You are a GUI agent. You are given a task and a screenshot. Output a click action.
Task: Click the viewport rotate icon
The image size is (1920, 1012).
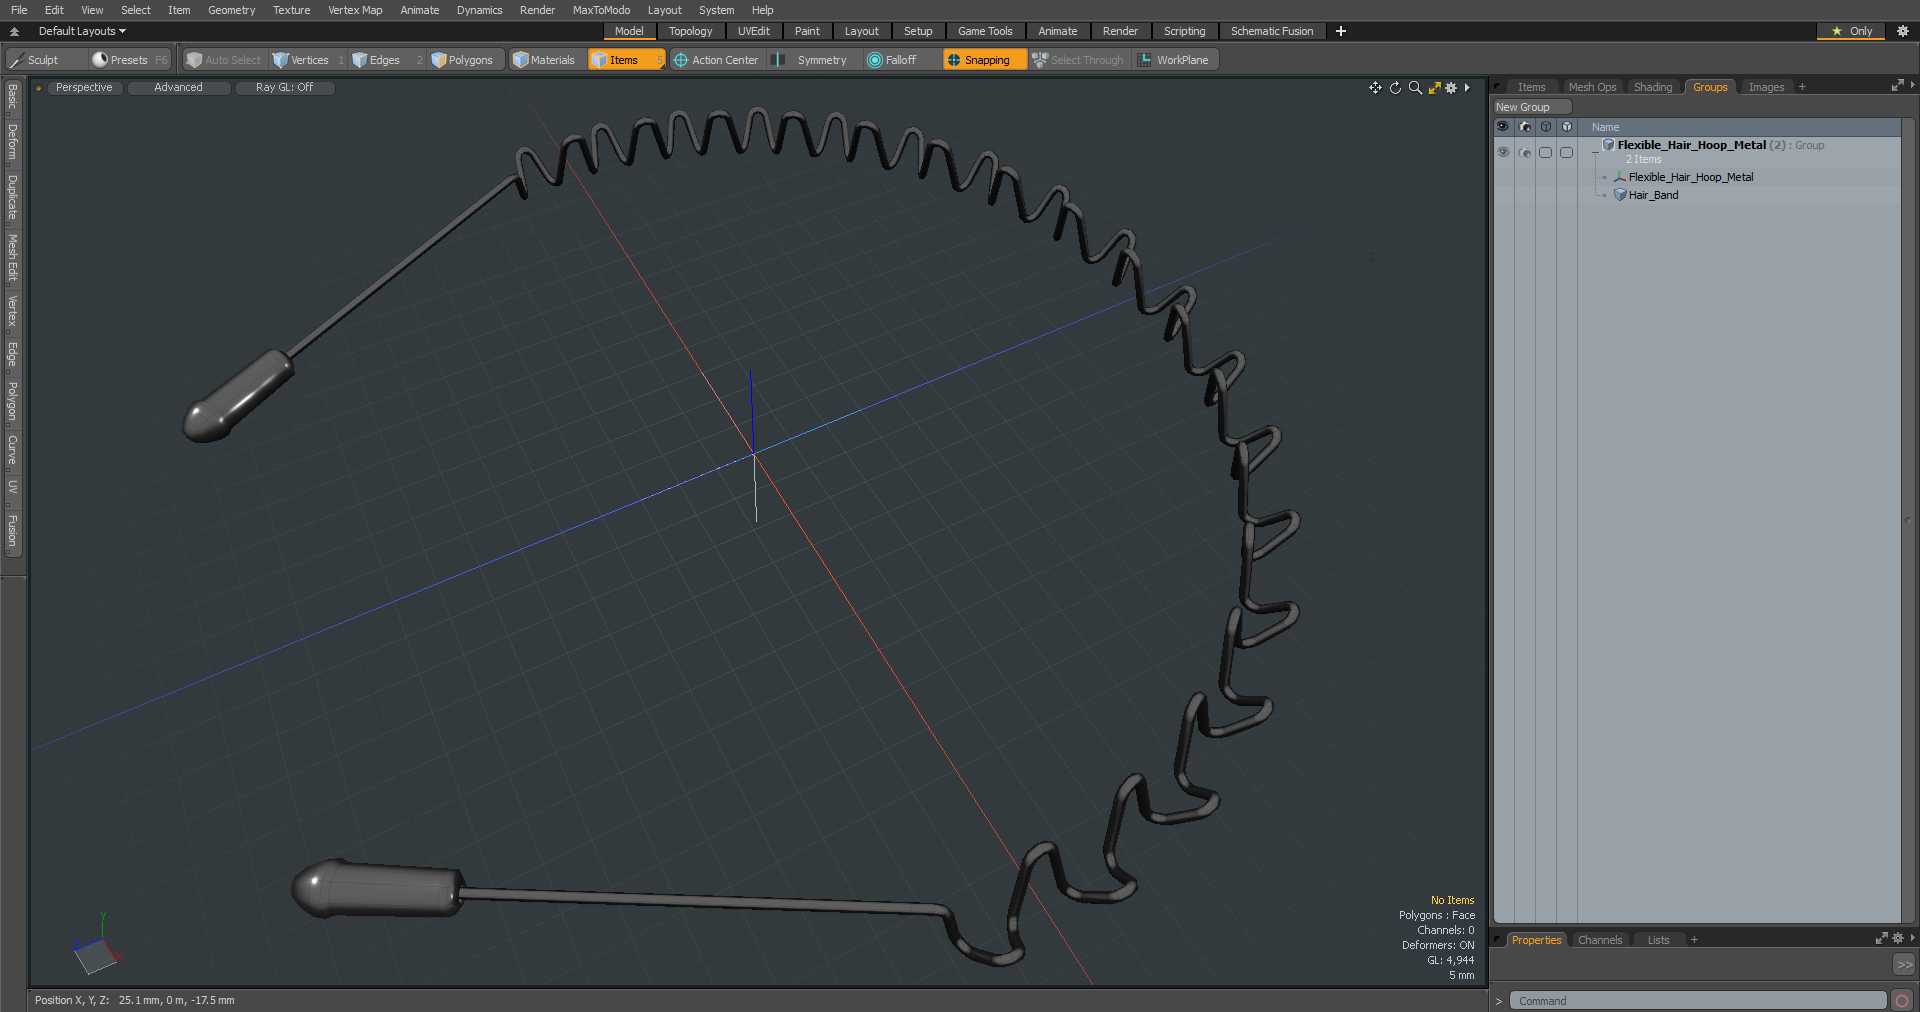coord(1395,88)
